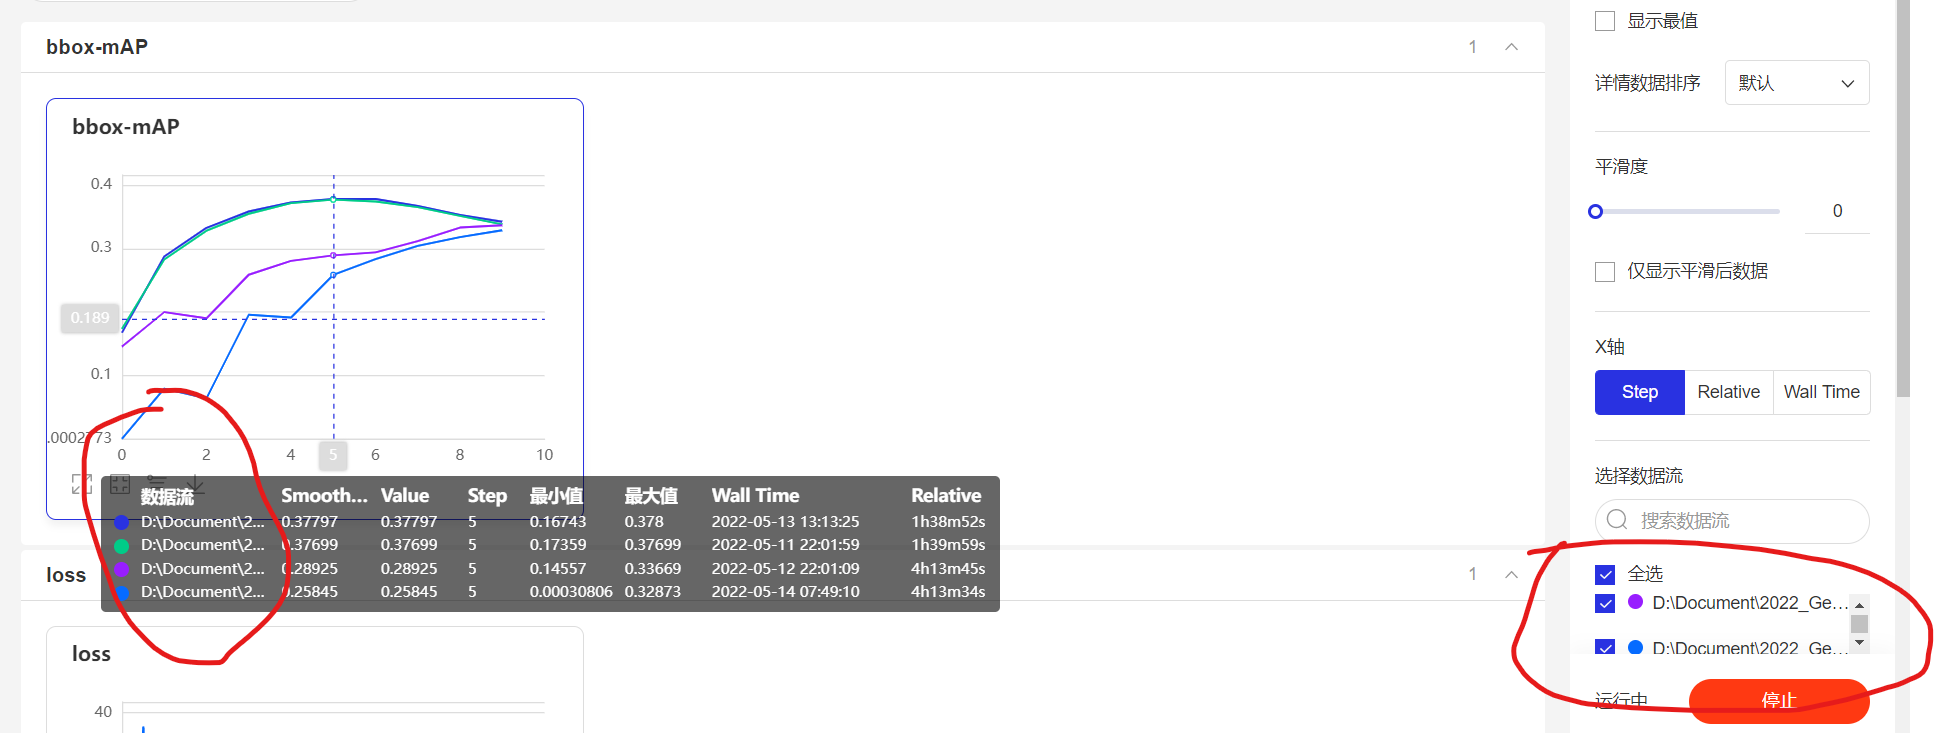
Task: Maximize the bbox-mAP chart with the expand icon
Action: [x=82, y=485]
